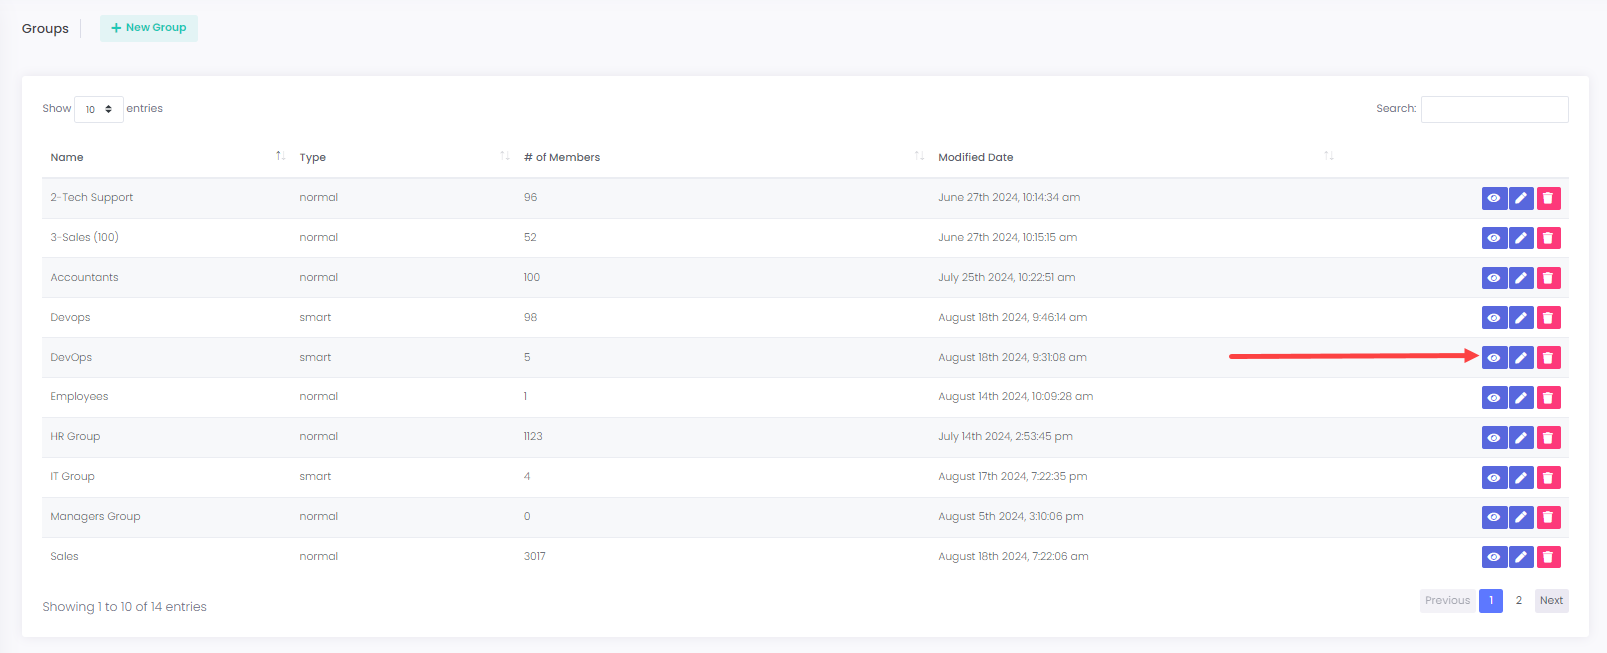The image size is (1607, 653).
Task: Click the Next pagination button
Action: click(x=1551, y=601)
